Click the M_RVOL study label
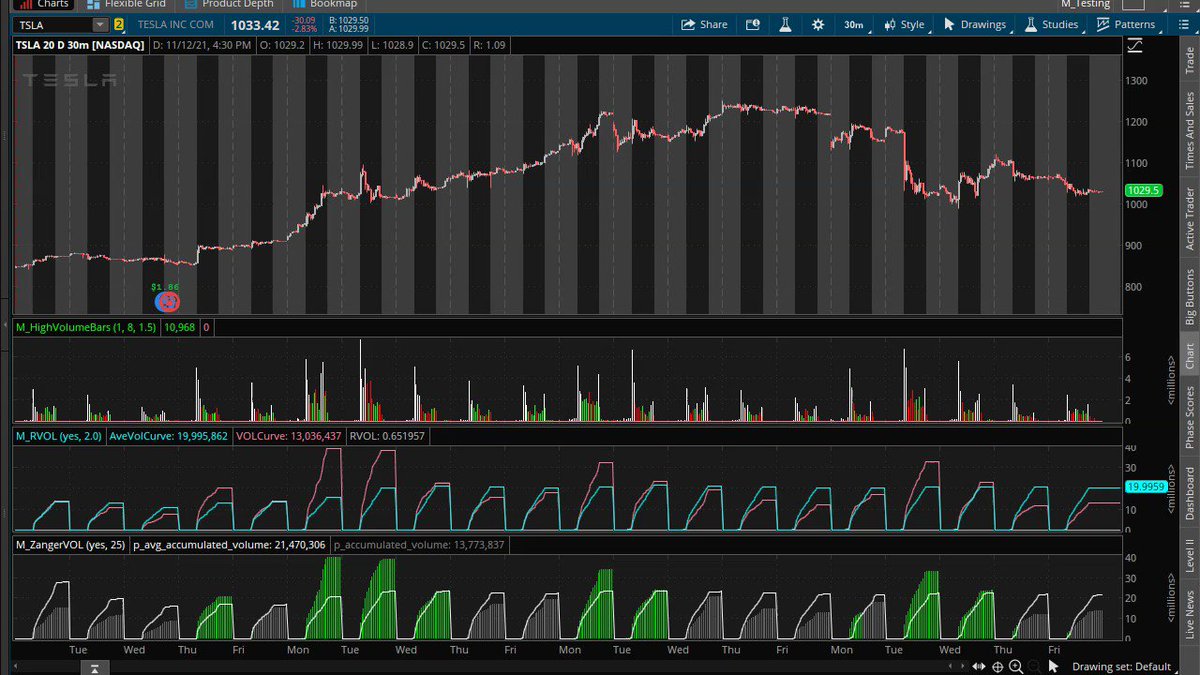The height and width of the screenshot is (675, 1200). (x=59, y=436)
